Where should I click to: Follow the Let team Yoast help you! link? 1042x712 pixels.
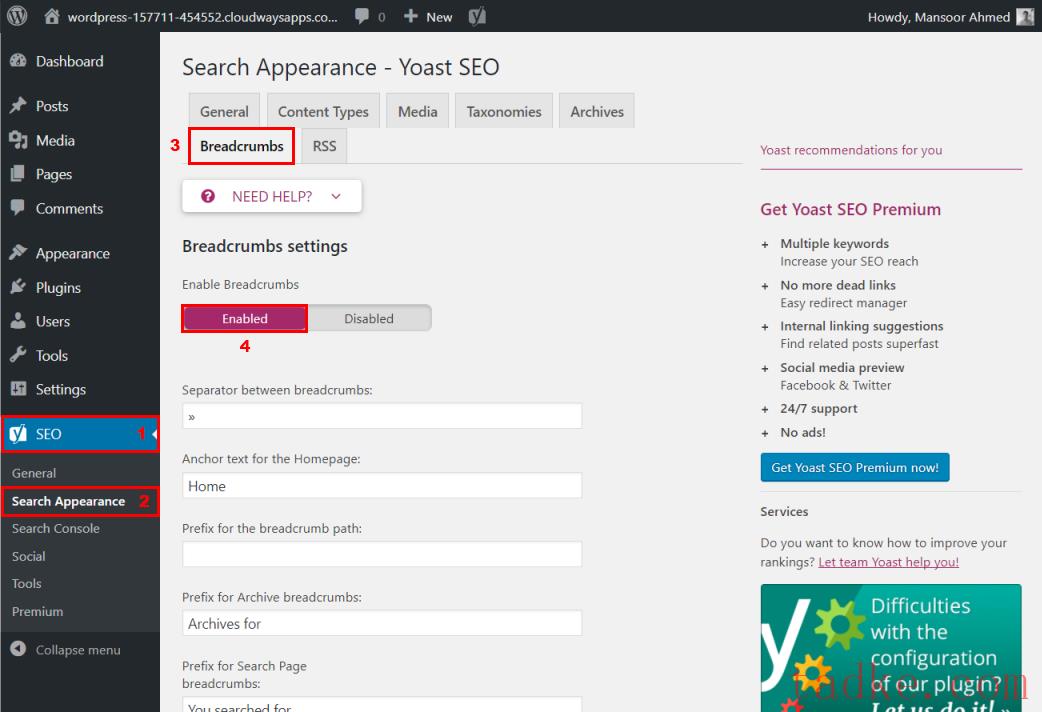coord(888,562)
